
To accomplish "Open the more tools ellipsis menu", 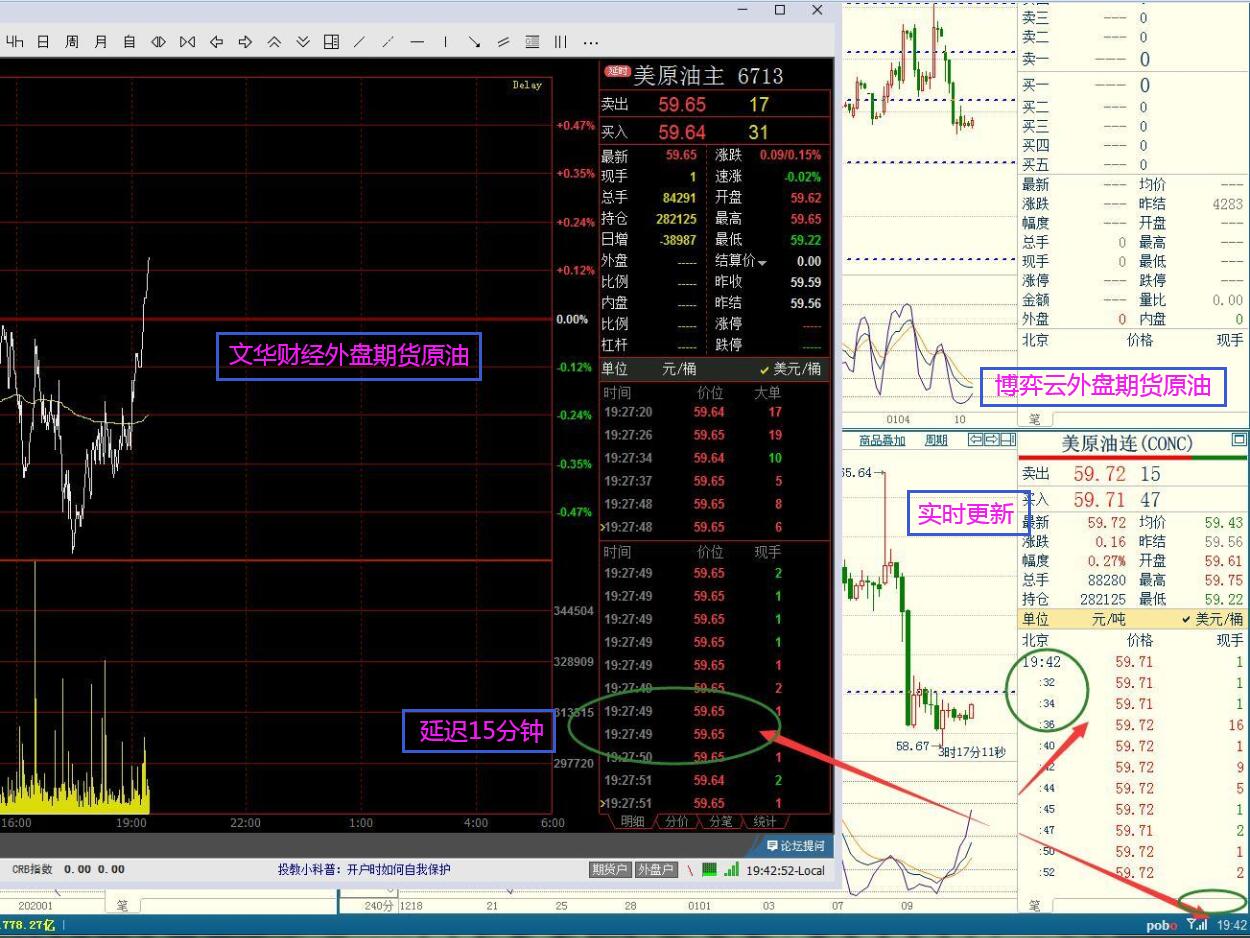I will [590, 42].
